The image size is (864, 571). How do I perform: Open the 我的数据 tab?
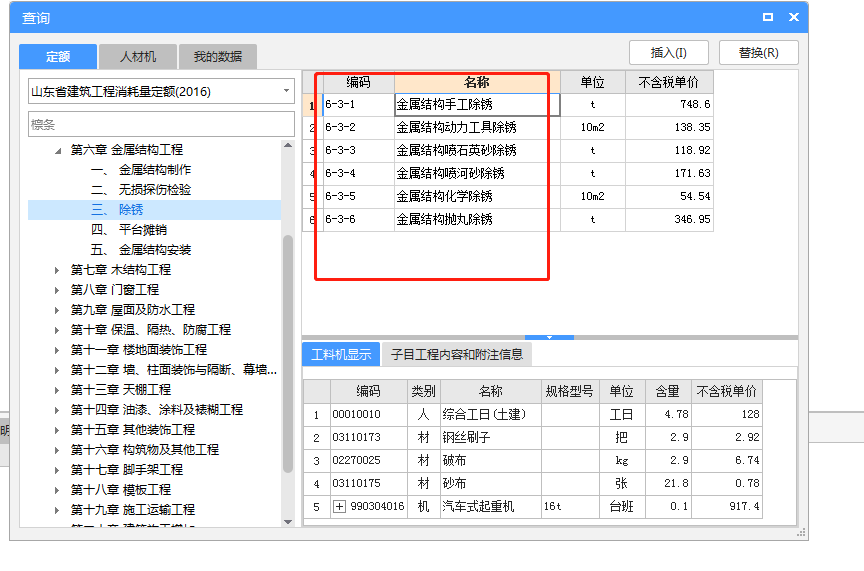coord(218,57)
